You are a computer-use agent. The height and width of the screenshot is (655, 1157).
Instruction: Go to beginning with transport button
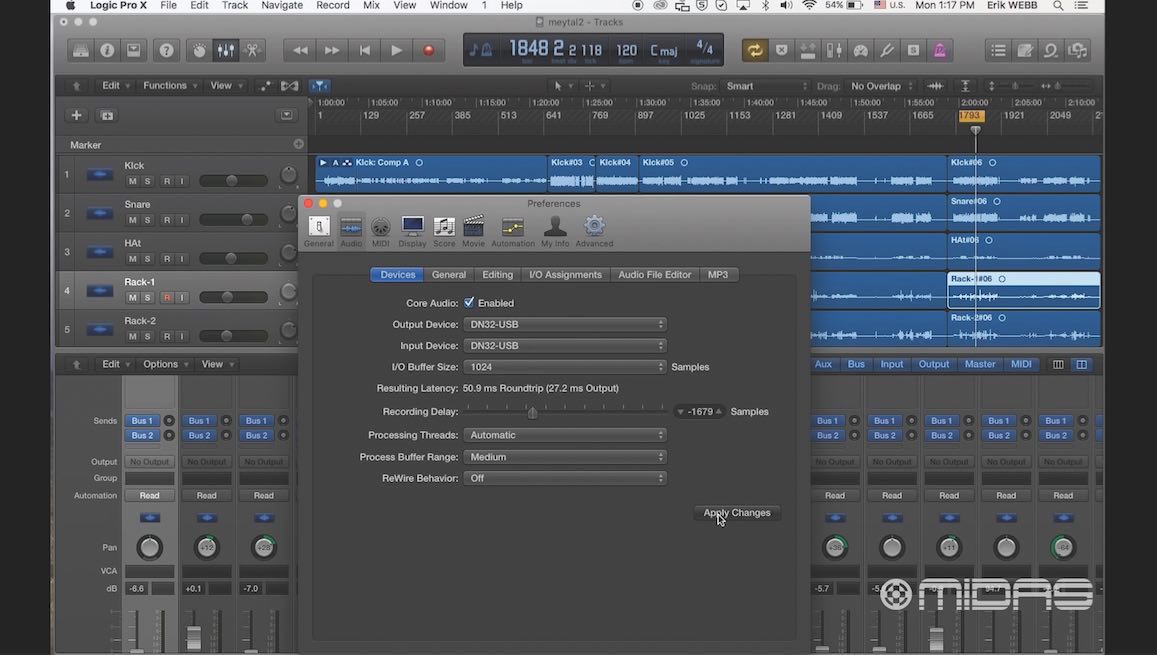(365, 50)
